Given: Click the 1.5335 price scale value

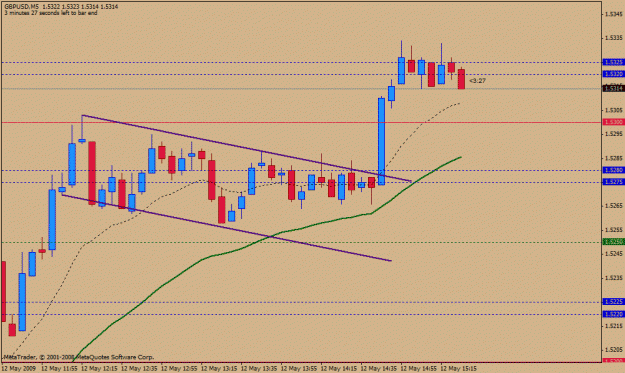Looking at the screenshot, I should (613, 38).
